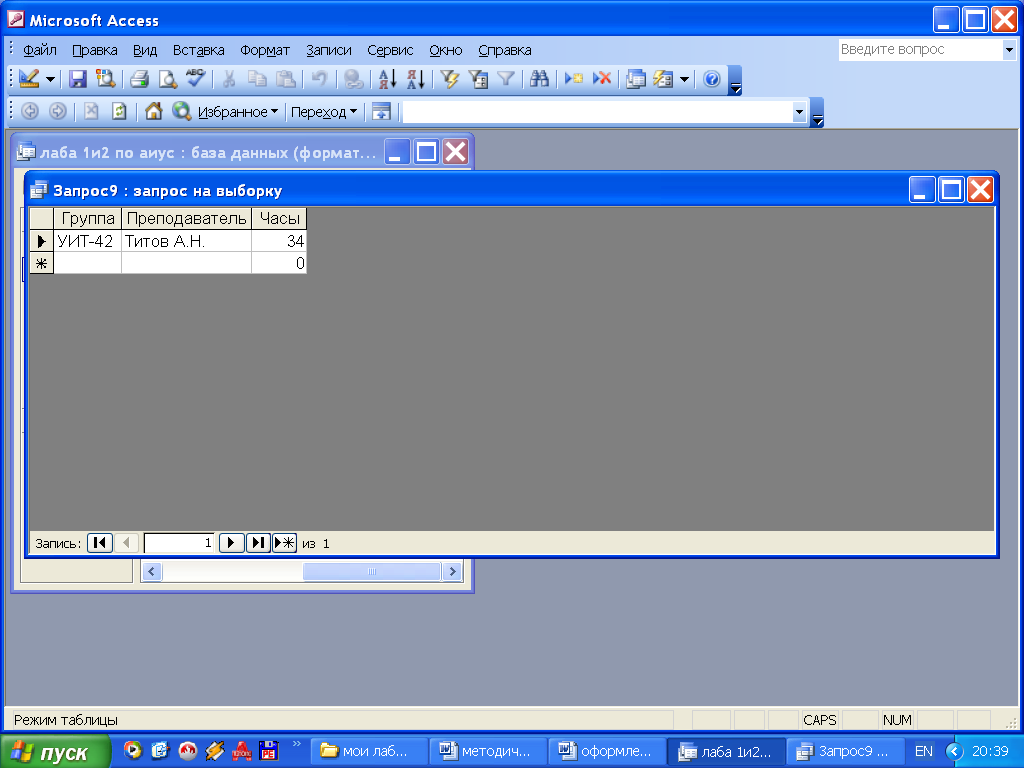
Task: Click the Insert Hyperlink icon
Action: [x=353, y=79]
